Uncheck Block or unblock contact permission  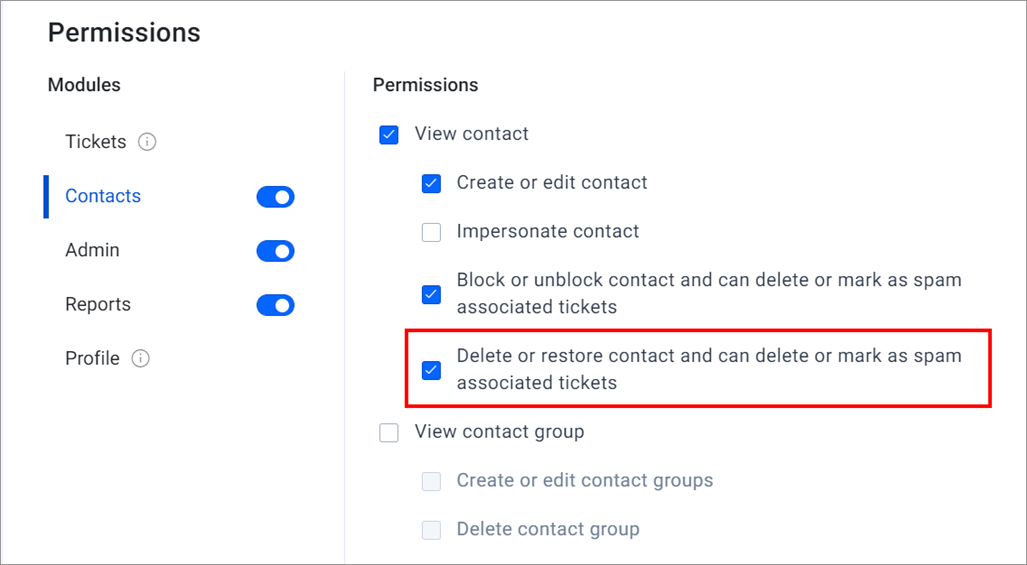431,295
